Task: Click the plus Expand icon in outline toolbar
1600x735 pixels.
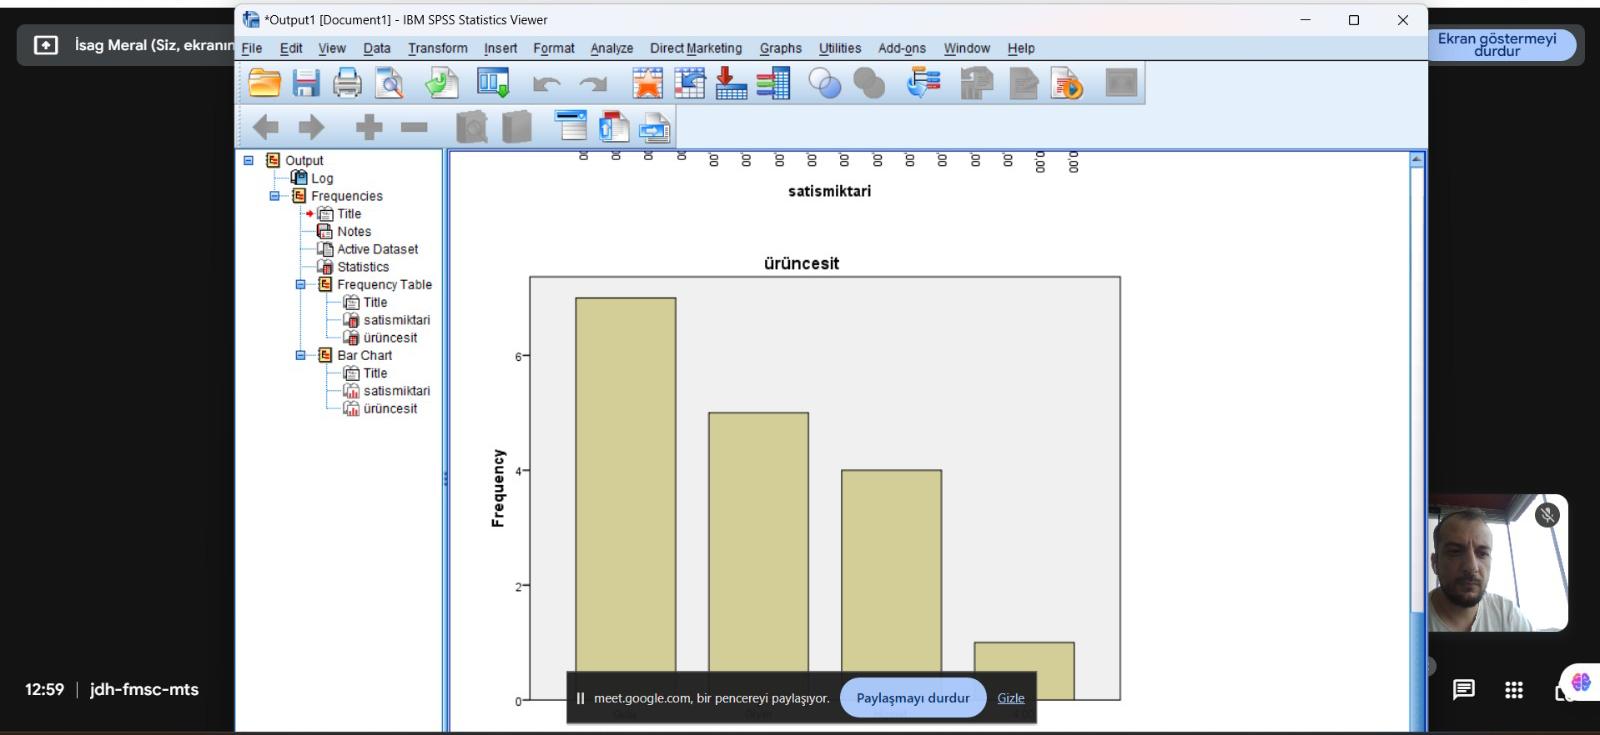Action: (x=369, y=127)
